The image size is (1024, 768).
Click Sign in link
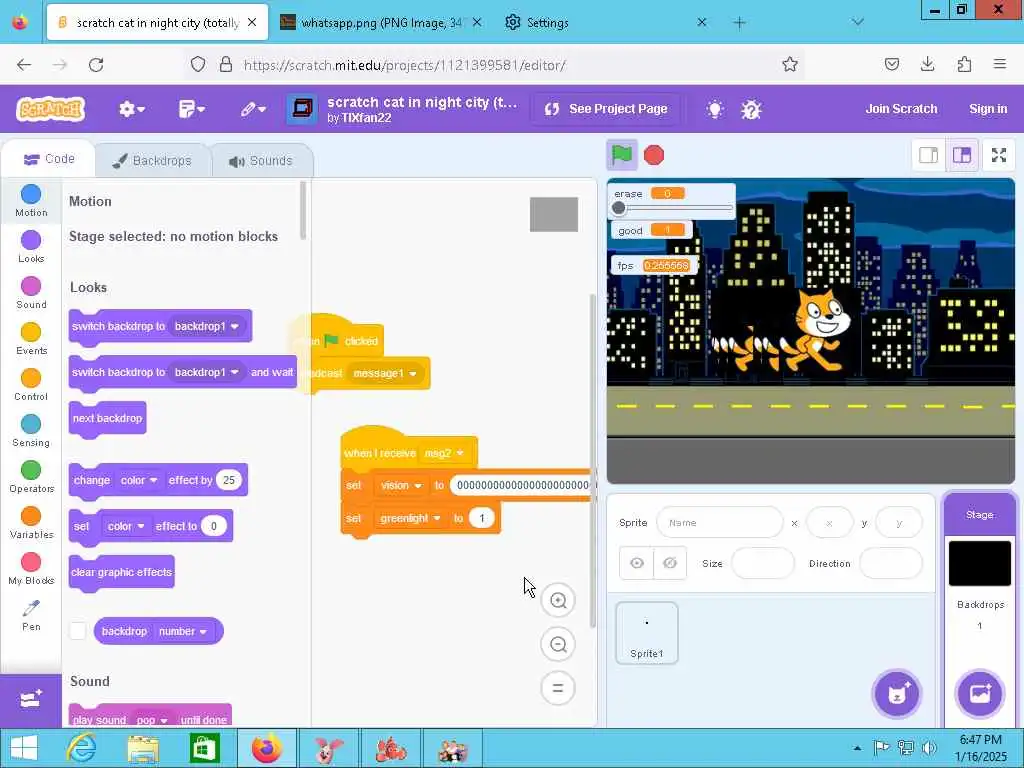tap(988, 109)
